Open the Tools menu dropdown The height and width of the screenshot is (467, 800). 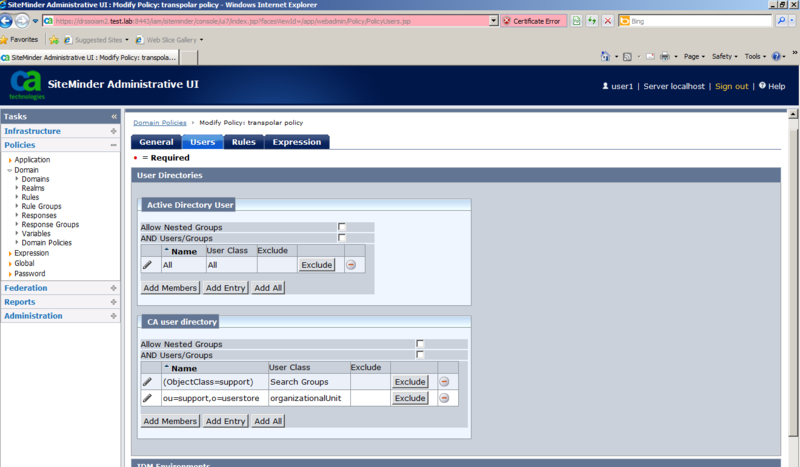[755, 56]
